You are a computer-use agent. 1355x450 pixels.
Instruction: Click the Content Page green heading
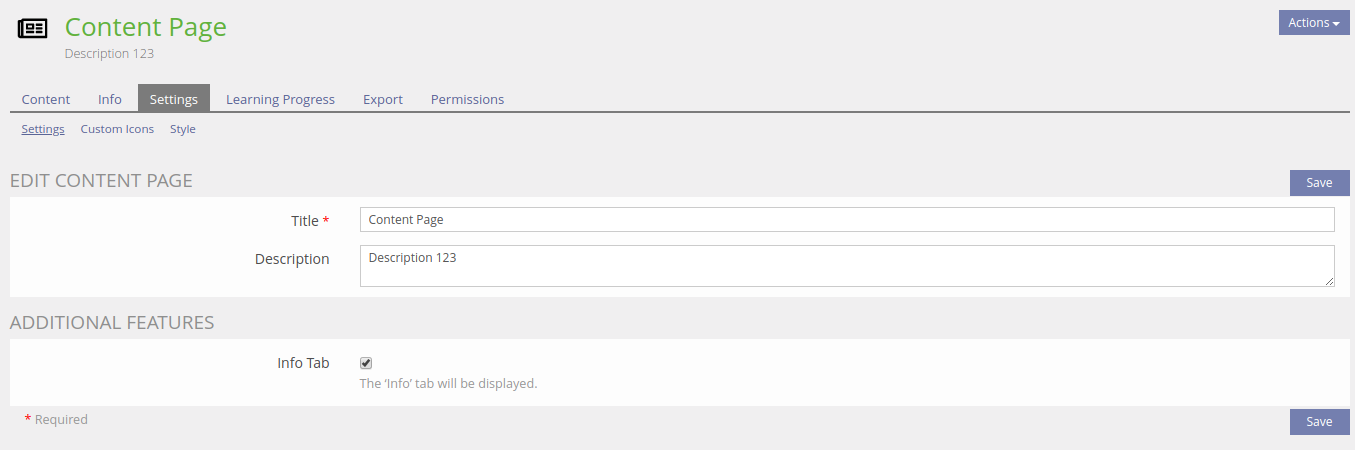click(x=146, y=27)
